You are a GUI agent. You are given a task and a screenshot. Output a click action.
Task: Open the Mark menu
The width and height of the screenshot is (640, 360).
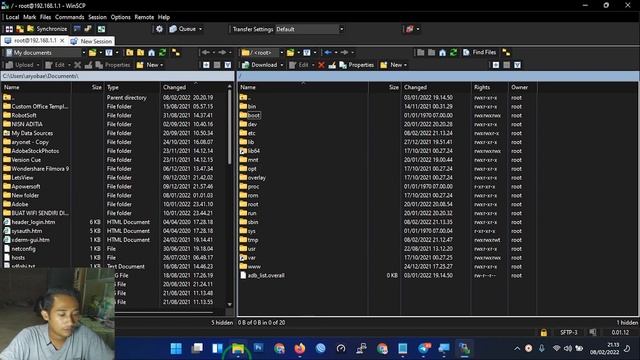coord(29,17)
